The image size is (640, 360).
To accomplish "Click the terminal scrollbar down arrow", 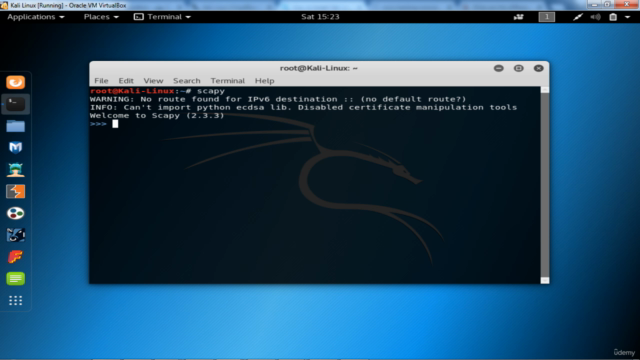I will 545,280.
